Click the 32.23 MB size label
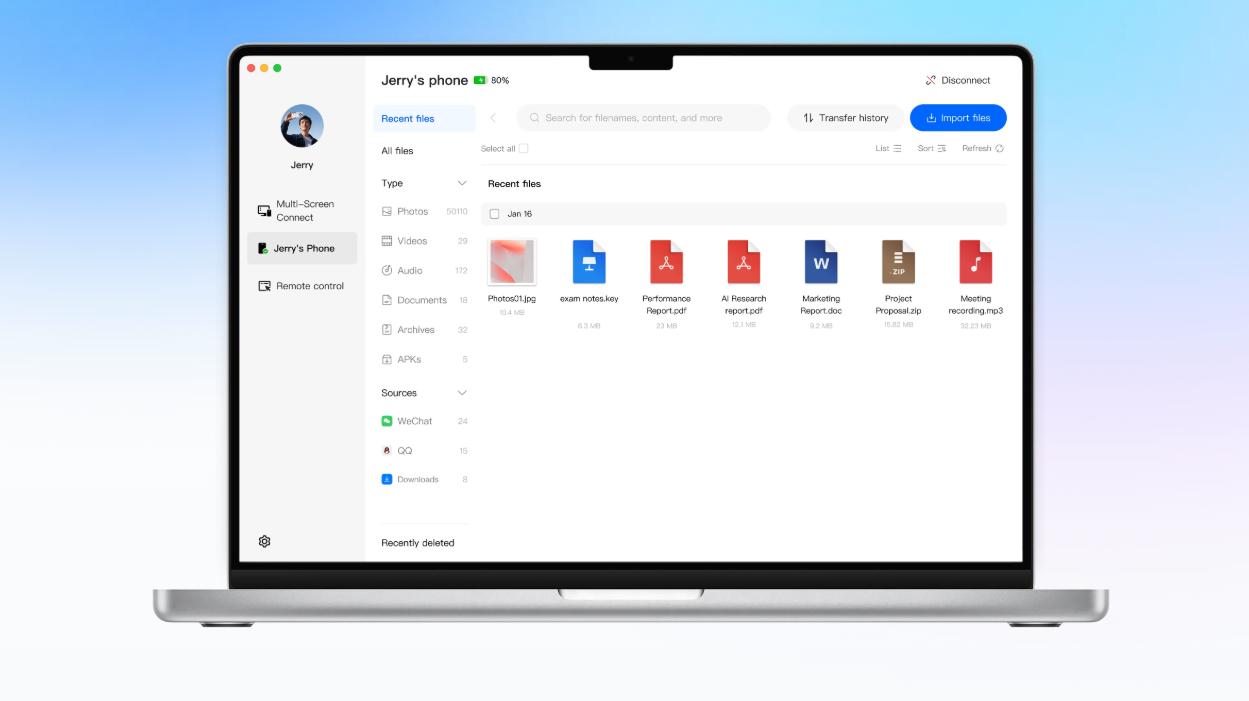The height and width of the screenshot is (701, 1249). [x=976, y=326]
